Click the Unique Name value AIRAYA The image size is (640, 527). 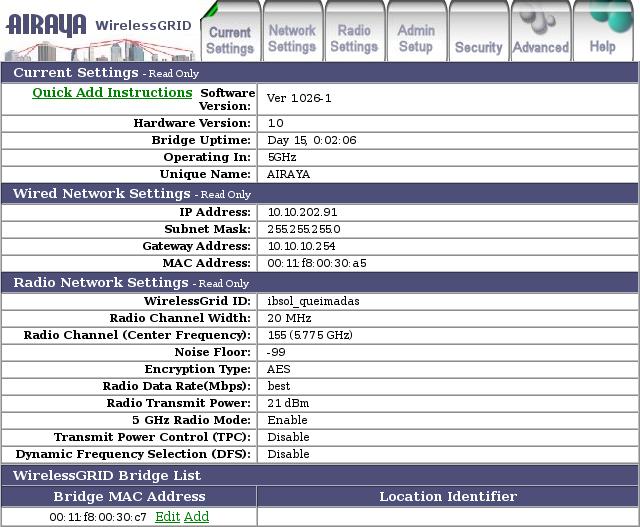click(289, 174)
